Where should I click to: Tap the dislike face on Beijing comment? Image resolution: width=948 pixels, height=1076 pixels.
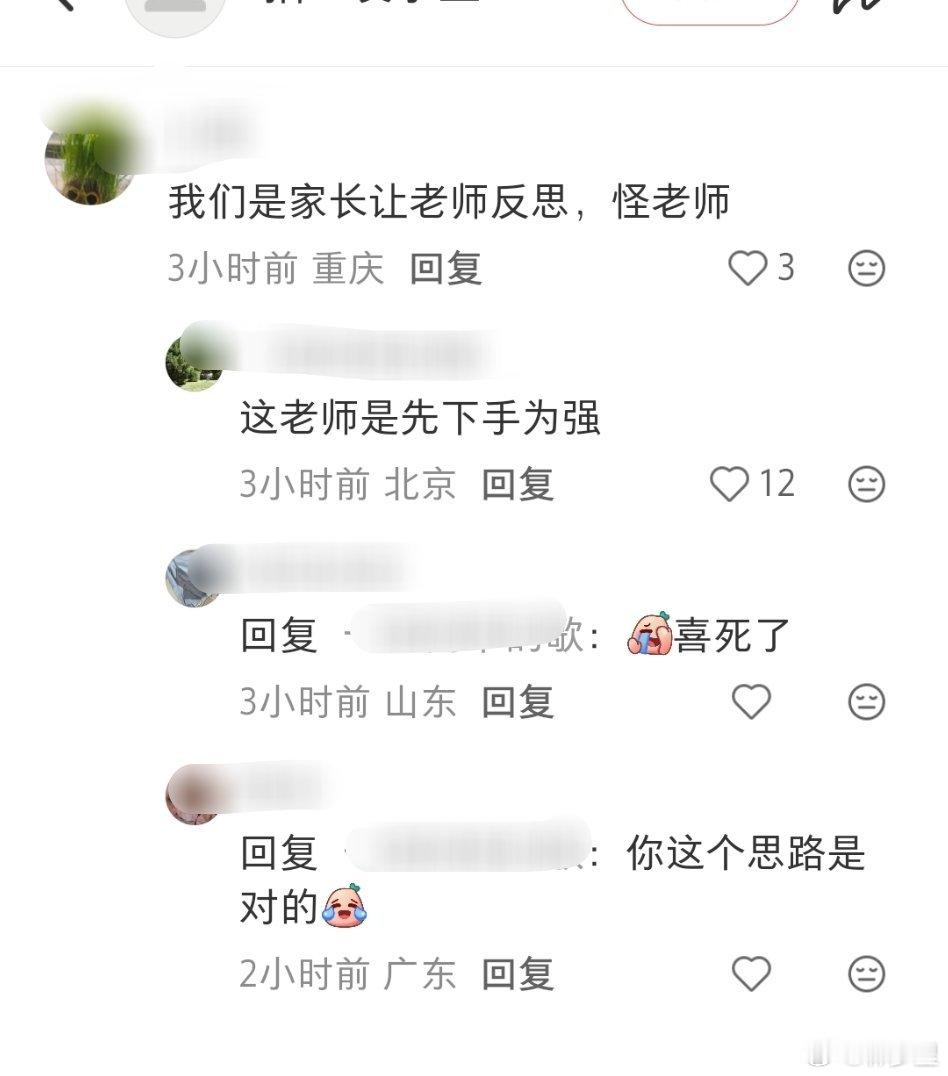(867, 484)
